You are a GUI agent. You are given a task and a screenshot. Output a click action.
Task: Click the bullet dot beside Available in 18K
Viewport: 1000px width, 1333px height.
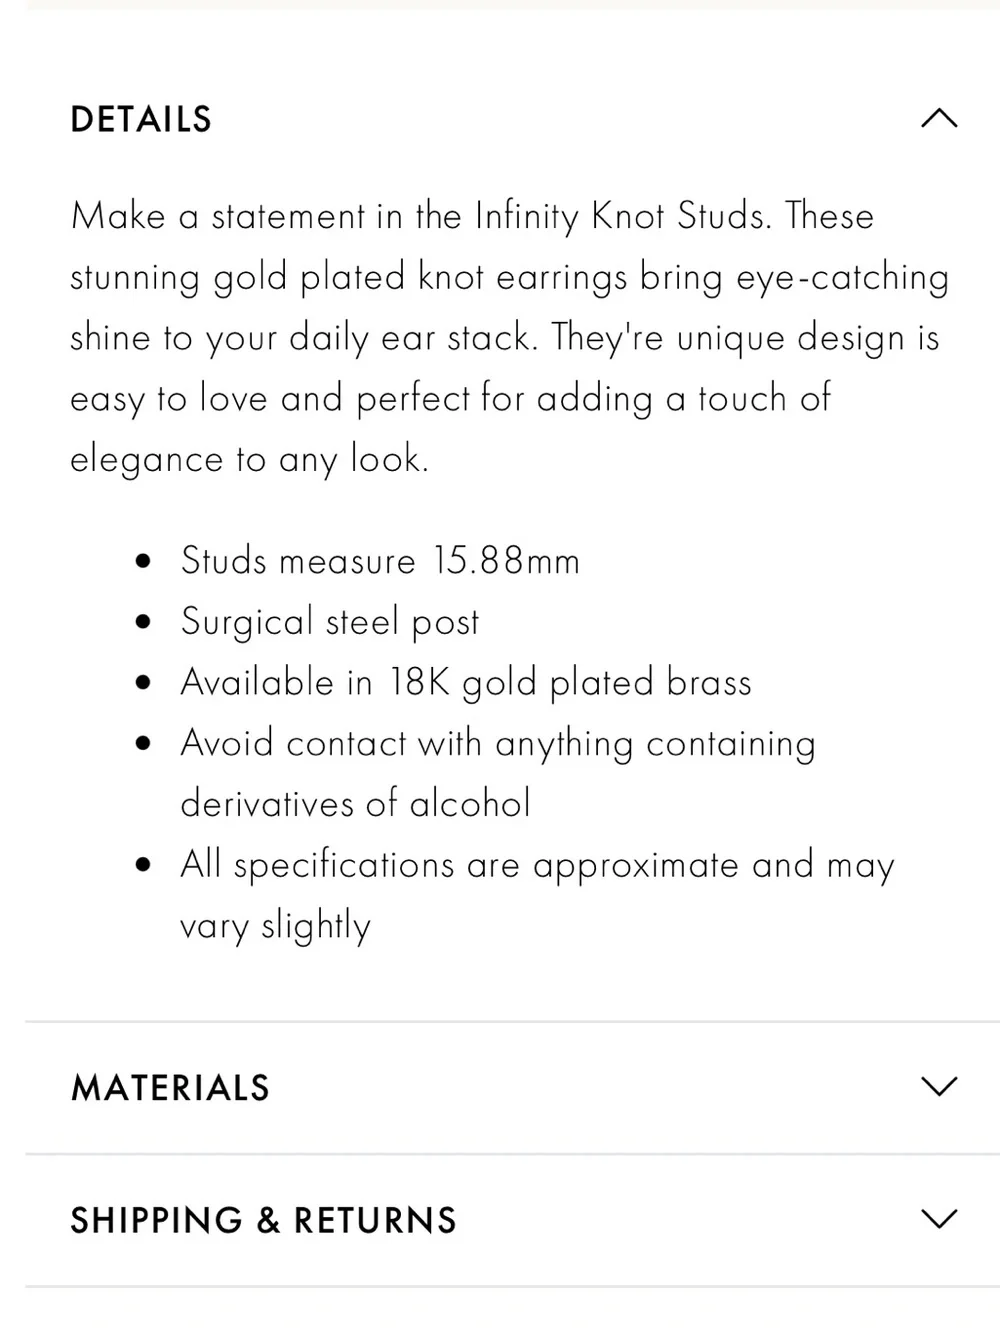[145, 685]
